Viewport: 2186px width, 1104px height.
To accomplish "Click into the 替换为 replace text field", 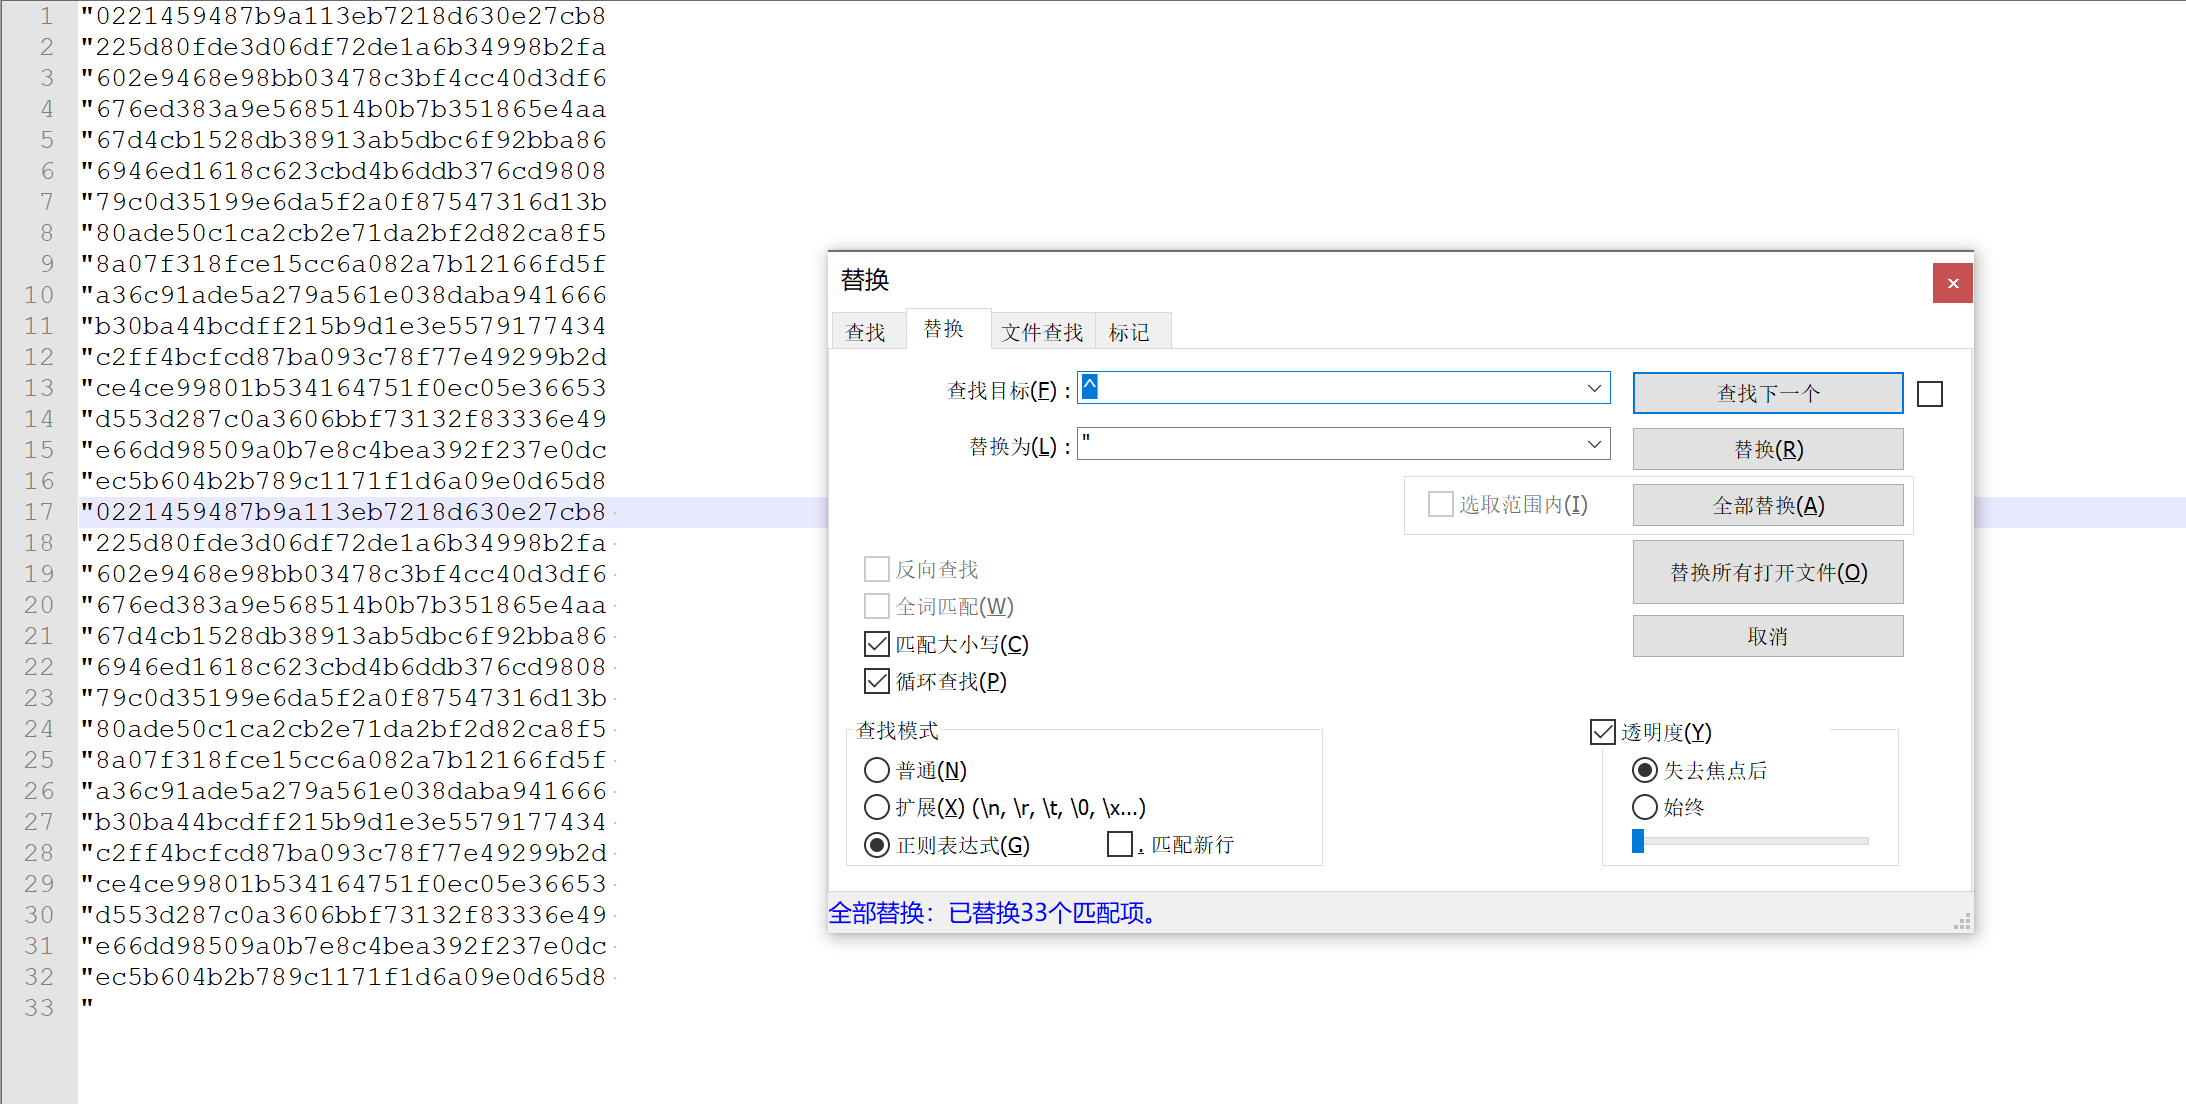I will point(1330,444).
